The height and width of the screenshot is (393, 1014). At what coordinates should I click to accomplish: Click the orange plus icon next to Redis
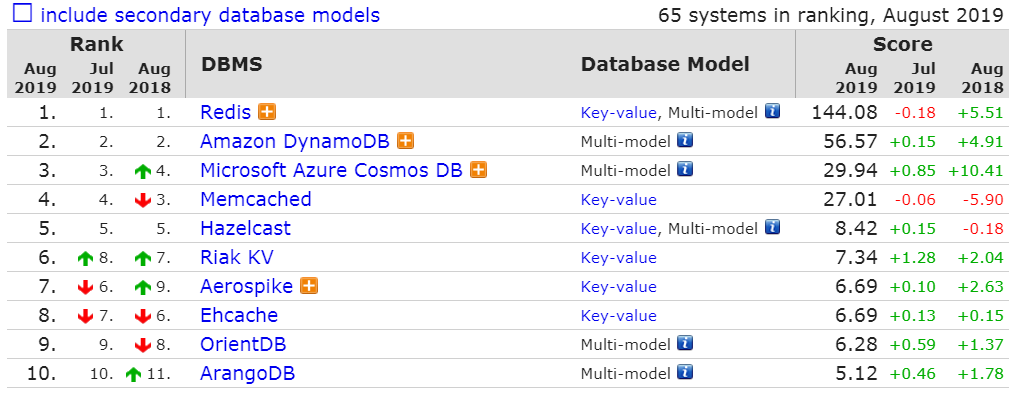point(266,112)
